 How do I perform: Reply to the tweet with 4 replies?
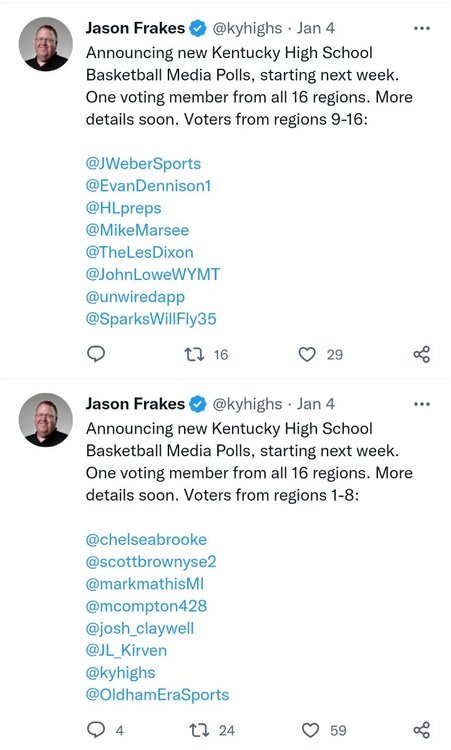click(x=96, y=730)
